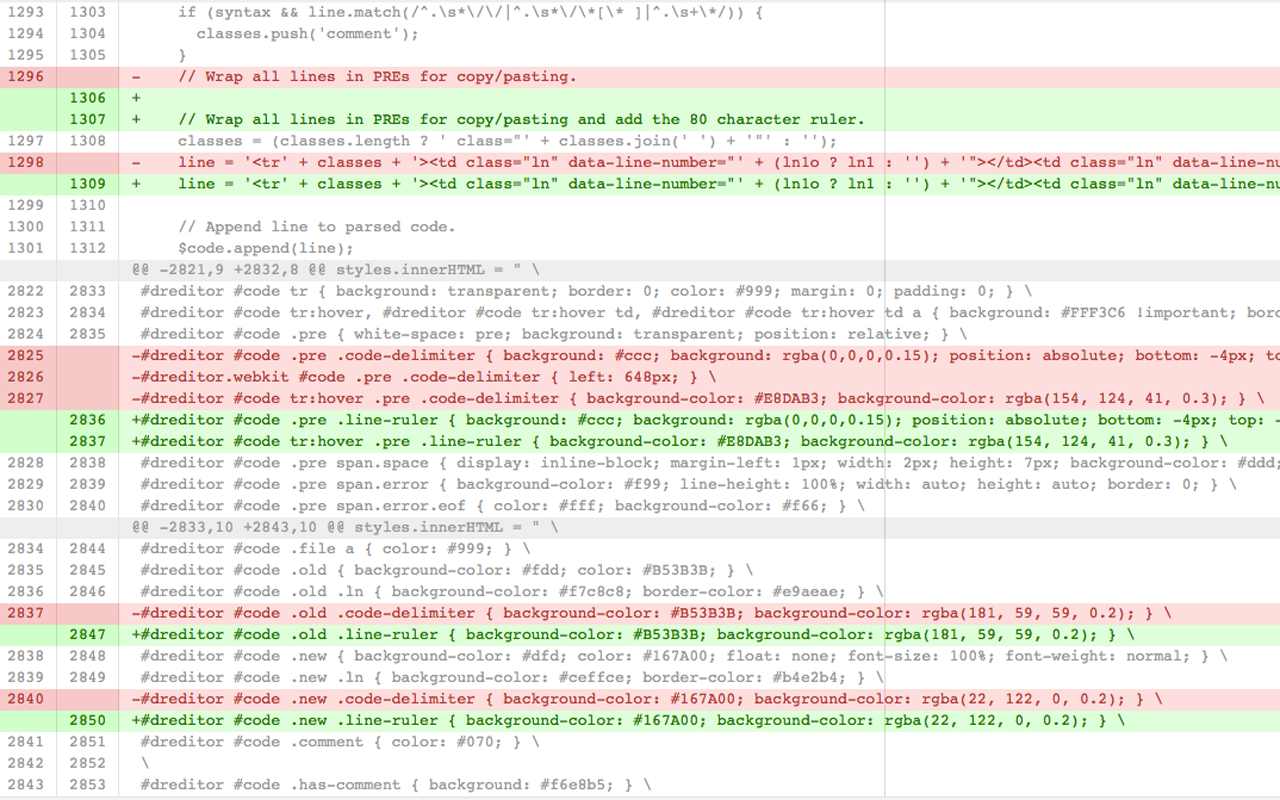1280x800 pixels.
Task: Select the ".comment { color: #070; }" line
Action: (339, 741)
